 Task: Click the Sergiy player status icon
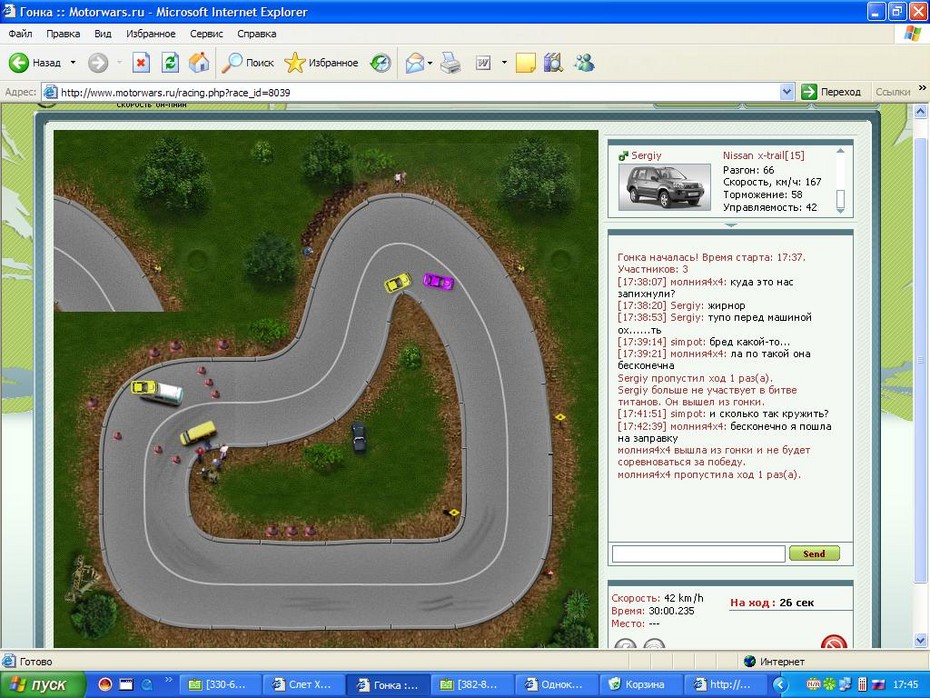point(623,155)
